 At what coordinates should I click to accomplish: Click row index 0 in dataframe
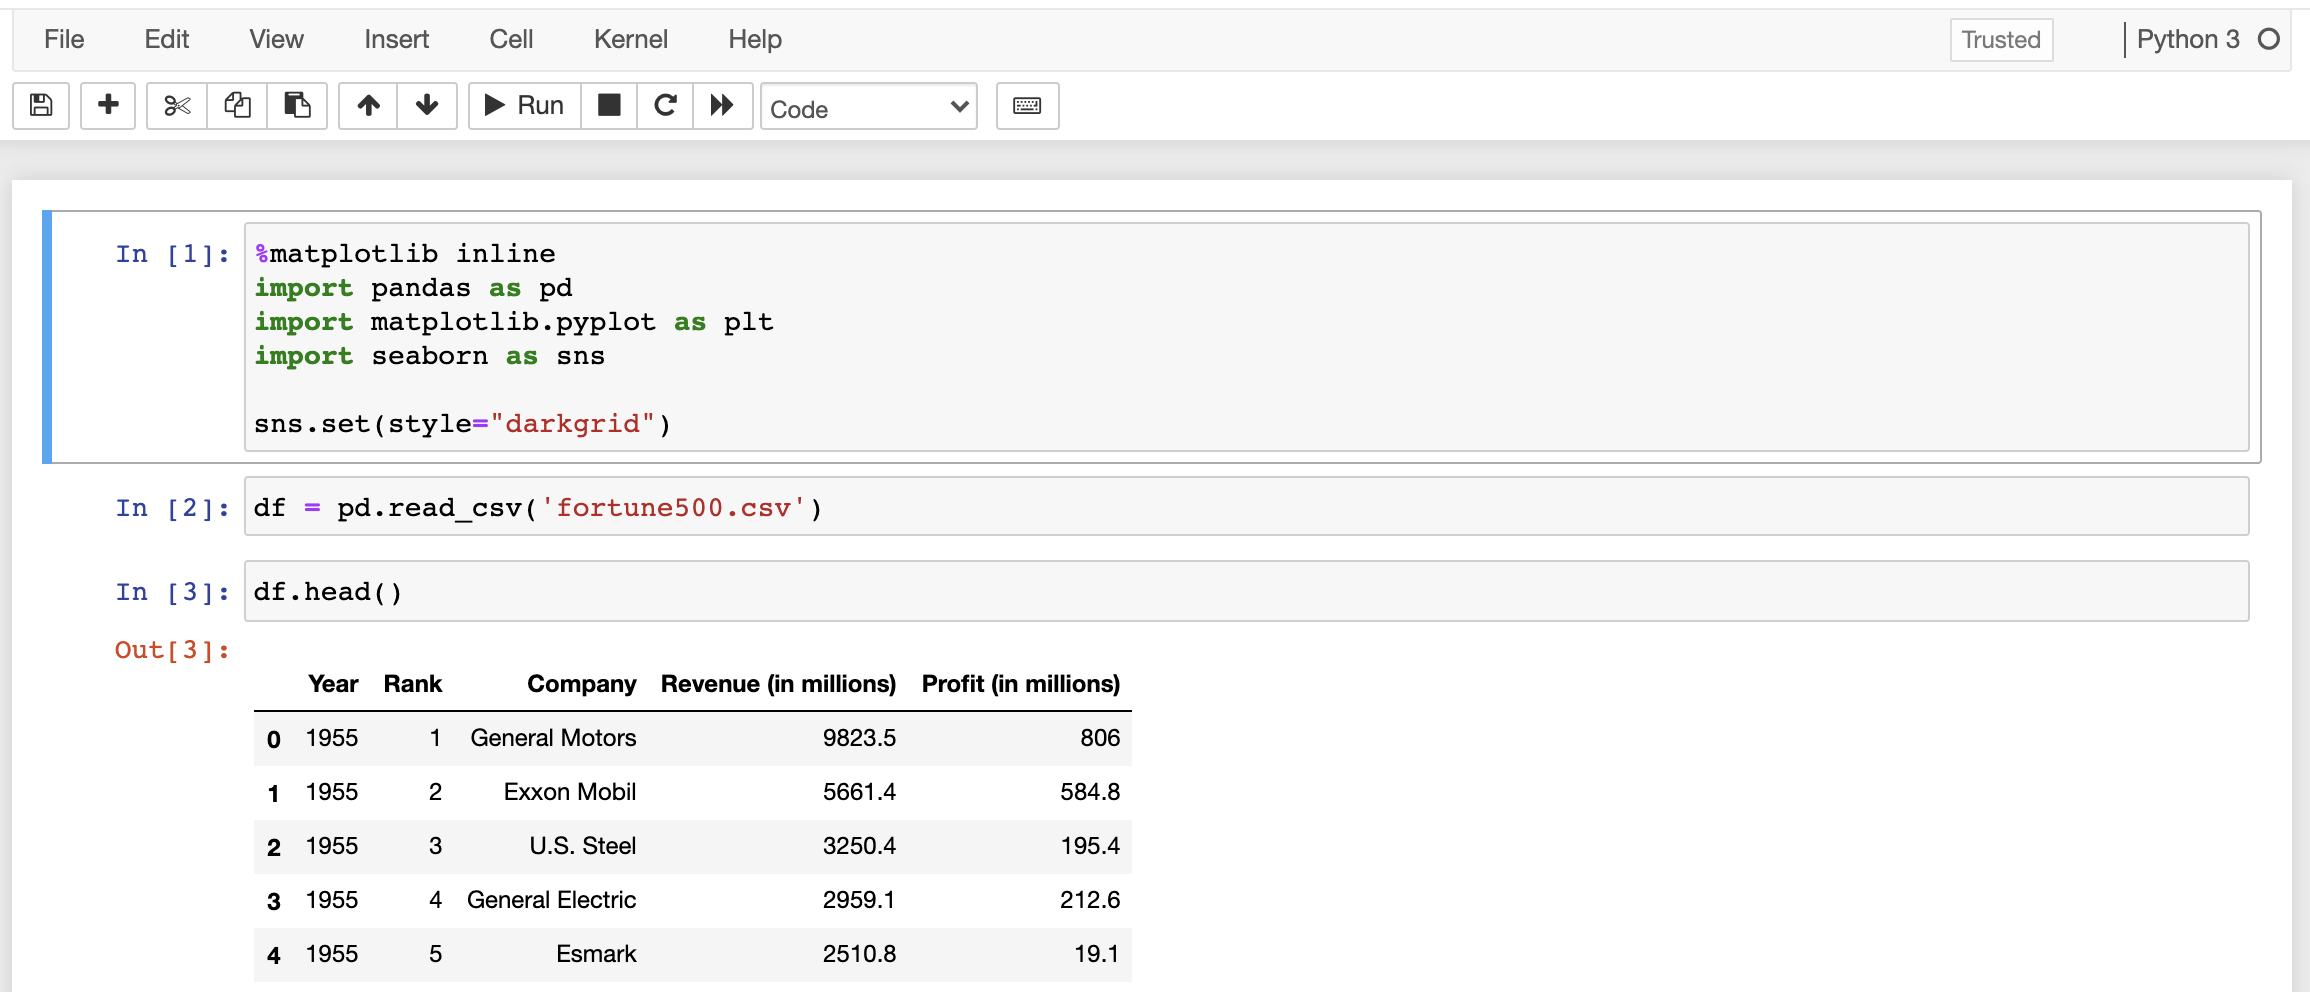tap(273, 740)
